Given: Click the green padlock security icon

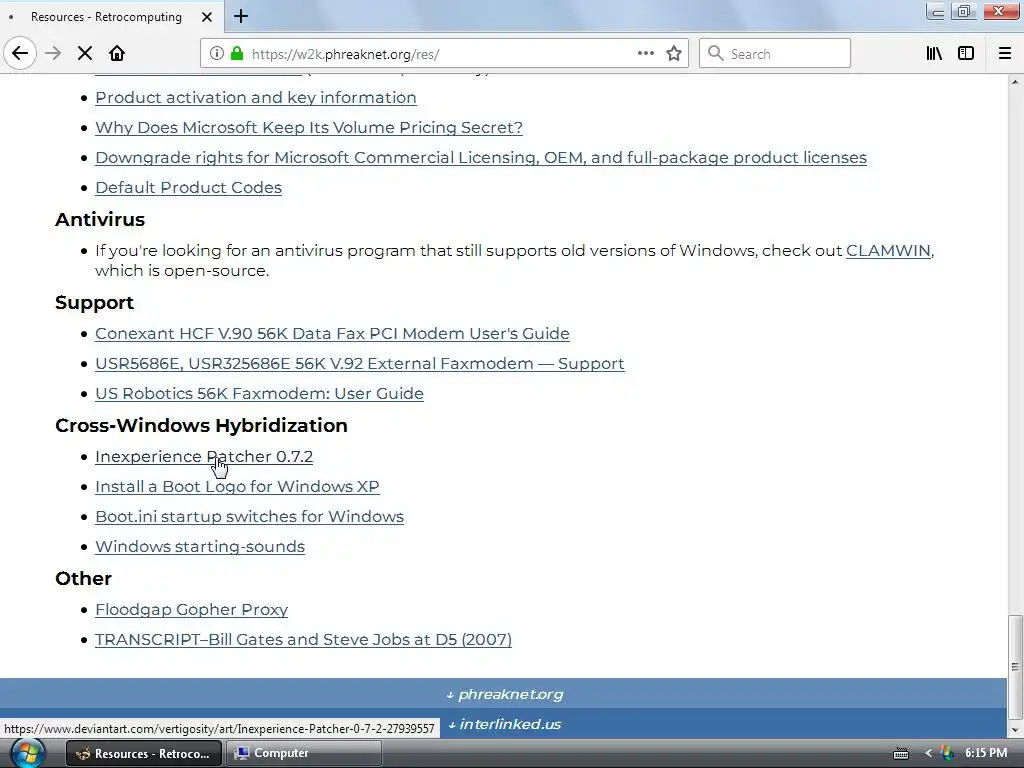Looking at the screenshot, I should (x=237, y=54).
